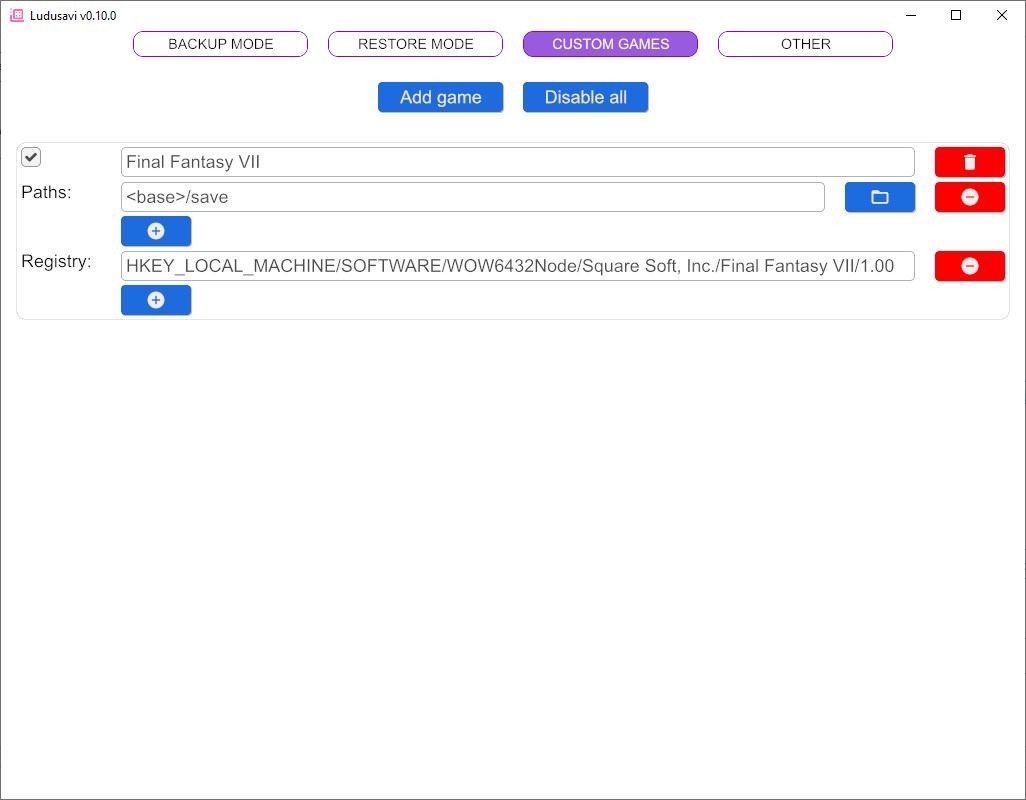The width and height of the screenshot is (1026, 800).
Task: Delete the Final Fantasy VII game entry
Action: (969, 162)
